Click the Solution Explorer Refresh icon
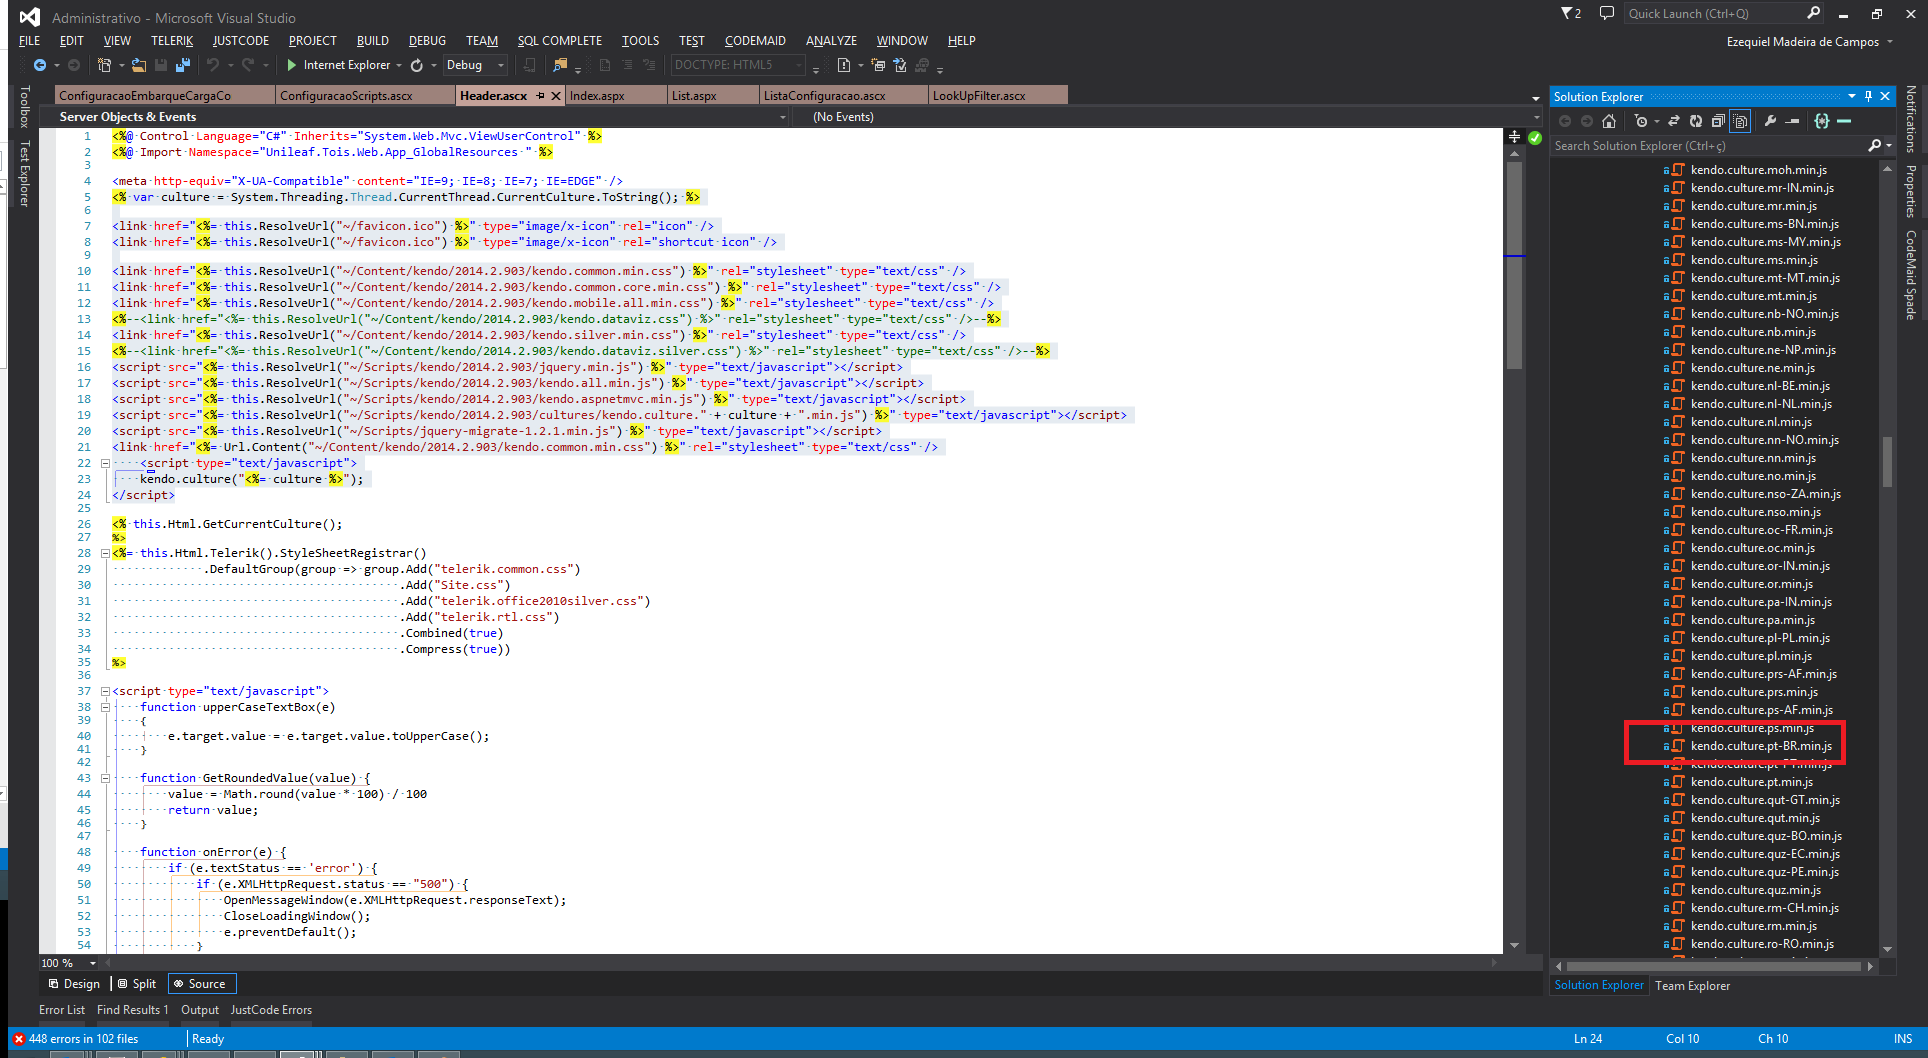 [x=1696, y=121]
